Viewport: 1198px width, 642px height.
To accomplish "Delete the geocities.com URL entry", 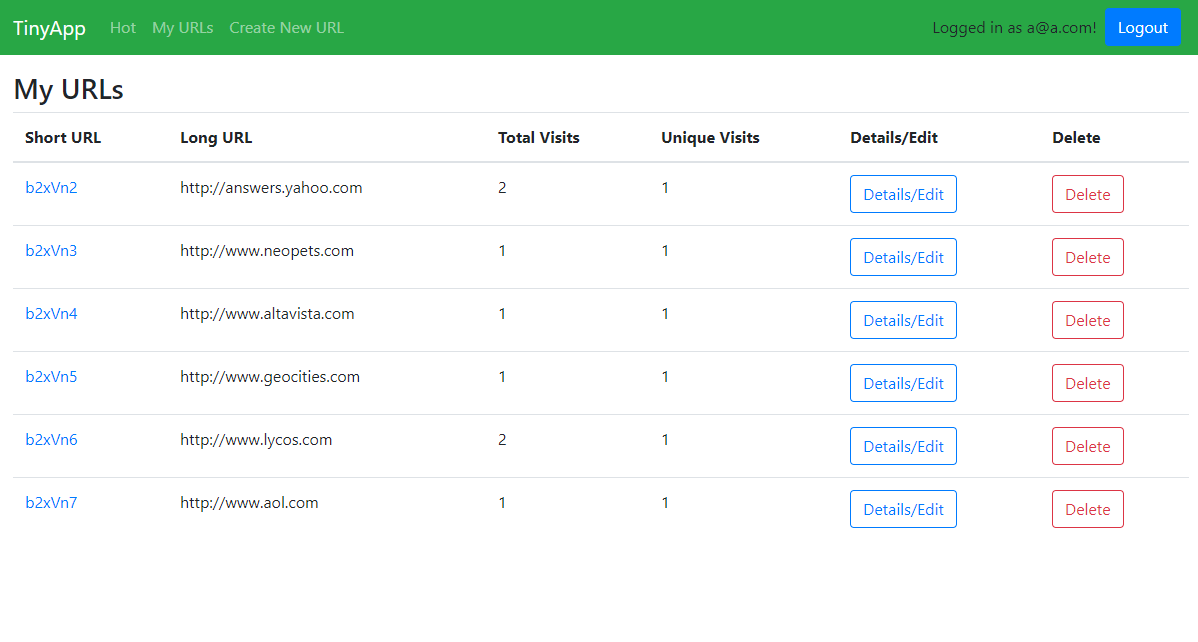I will pyautogui.click(x=1087, y=384).
